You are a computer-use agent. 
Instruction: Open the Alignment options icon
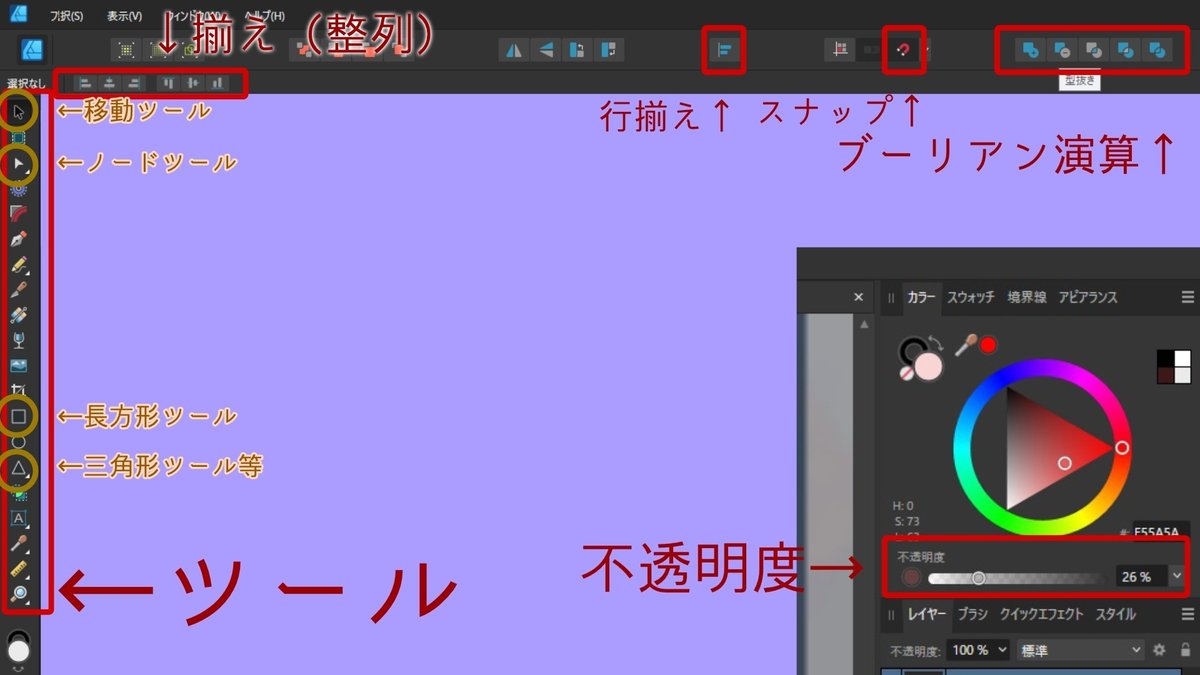click(725, 49)
